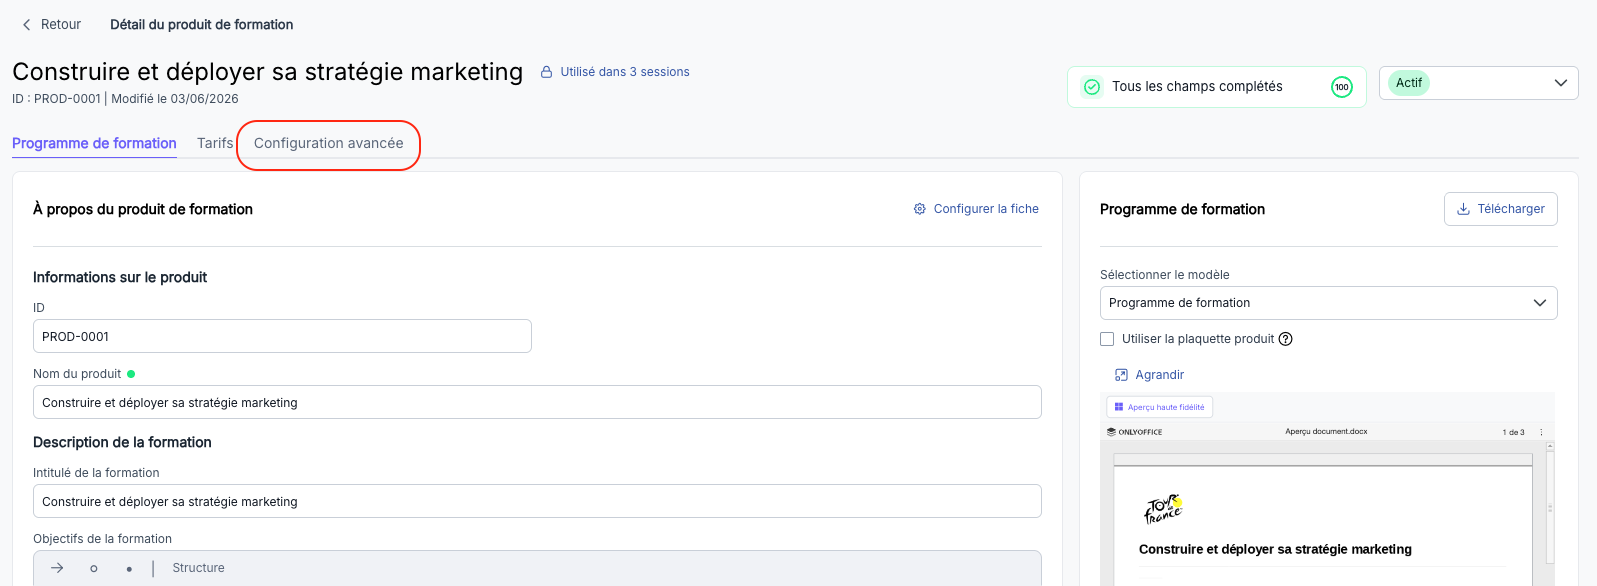Click Tous les champs complétés status box
Viewport: 1597px width, 586px height.
point(1216,87)
